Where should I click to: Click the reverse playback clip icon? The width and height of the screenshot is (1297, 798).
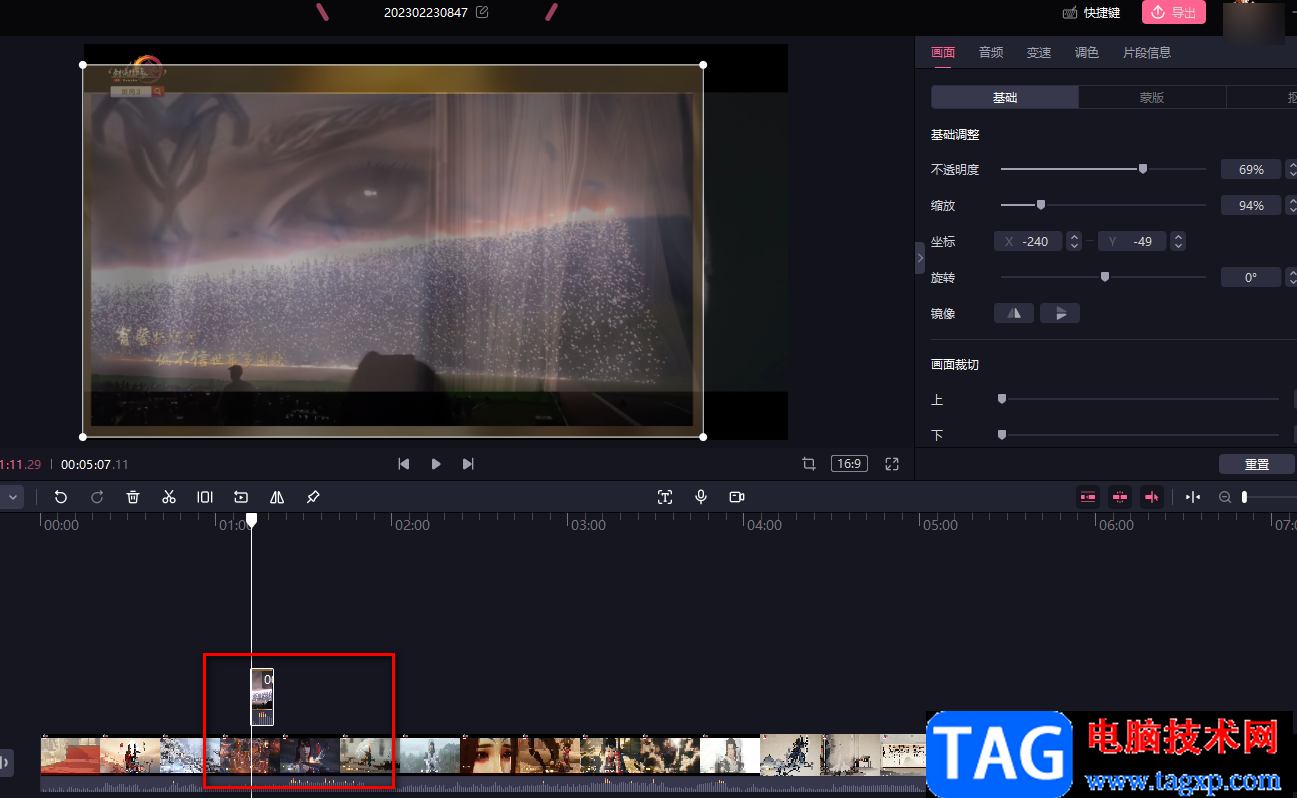coord(241,497)
